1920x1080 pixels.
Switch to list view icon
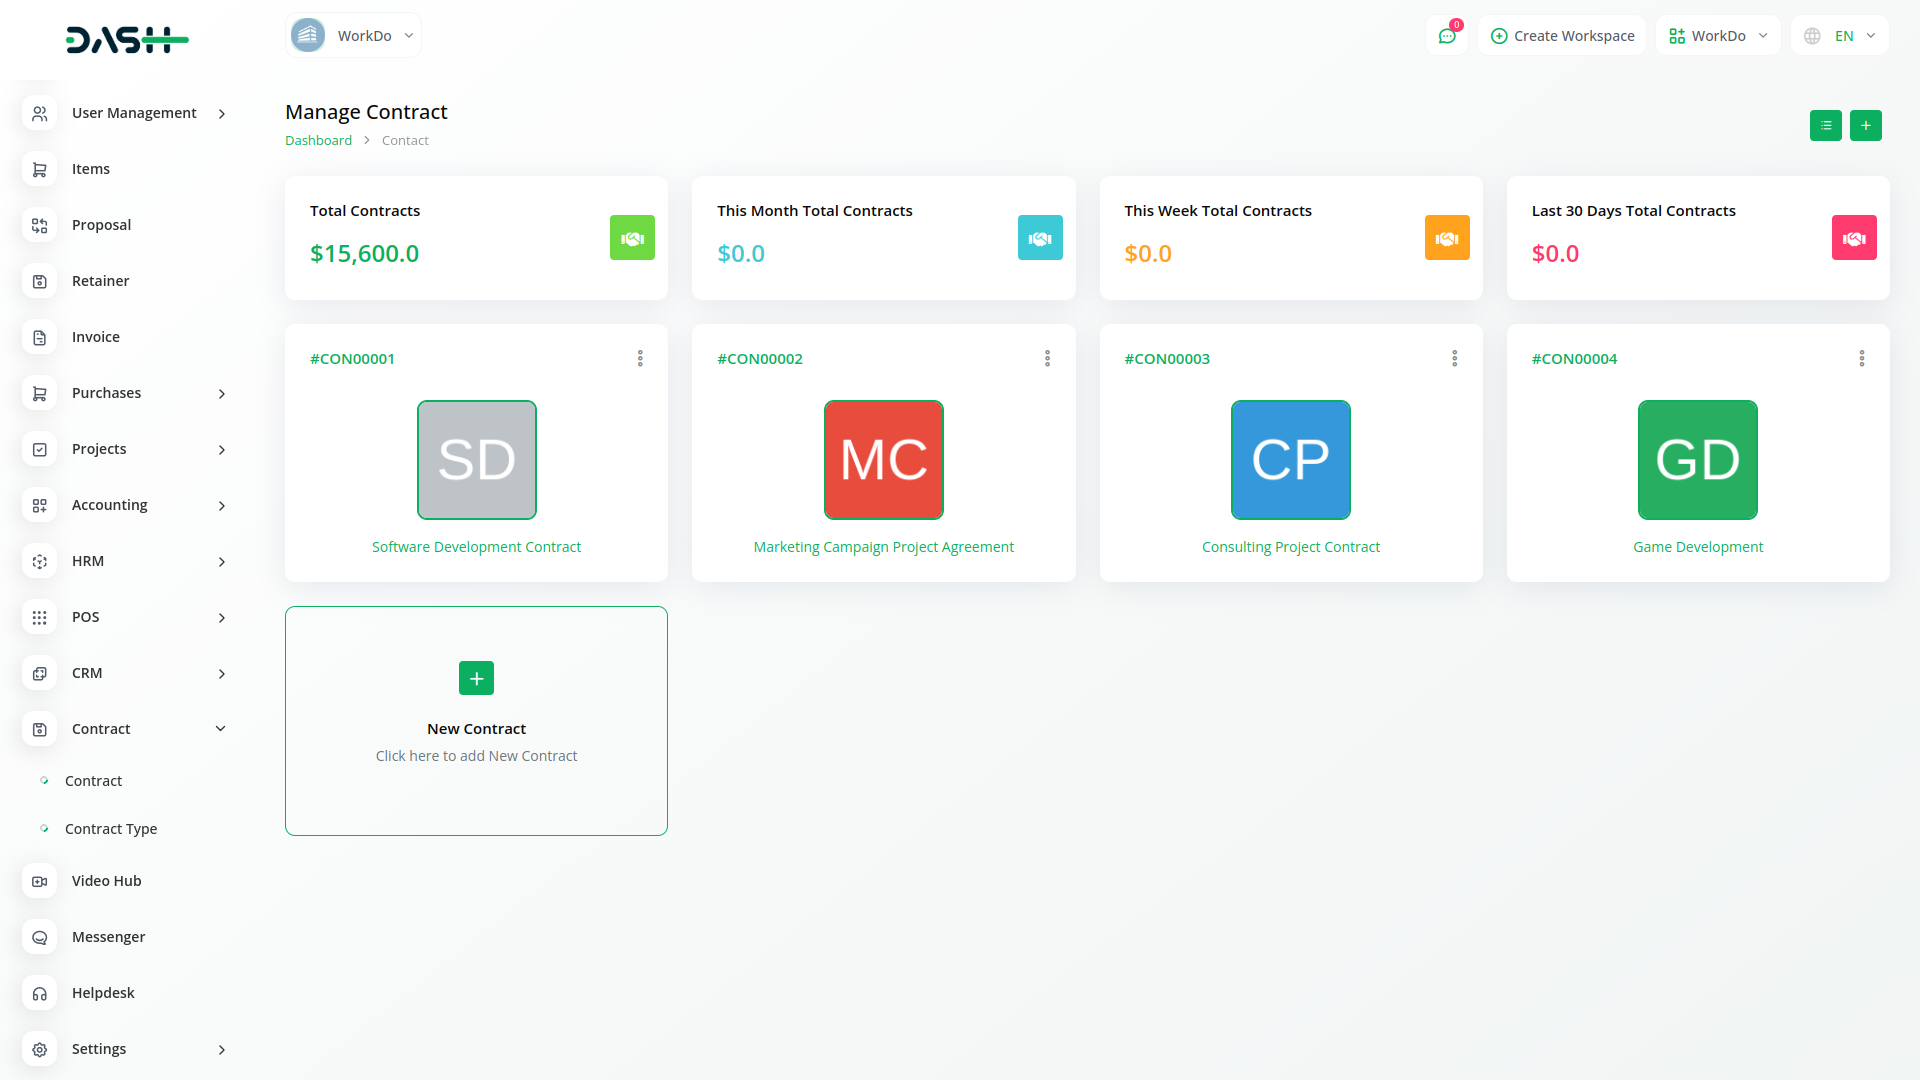click(x=1825, y=126)
